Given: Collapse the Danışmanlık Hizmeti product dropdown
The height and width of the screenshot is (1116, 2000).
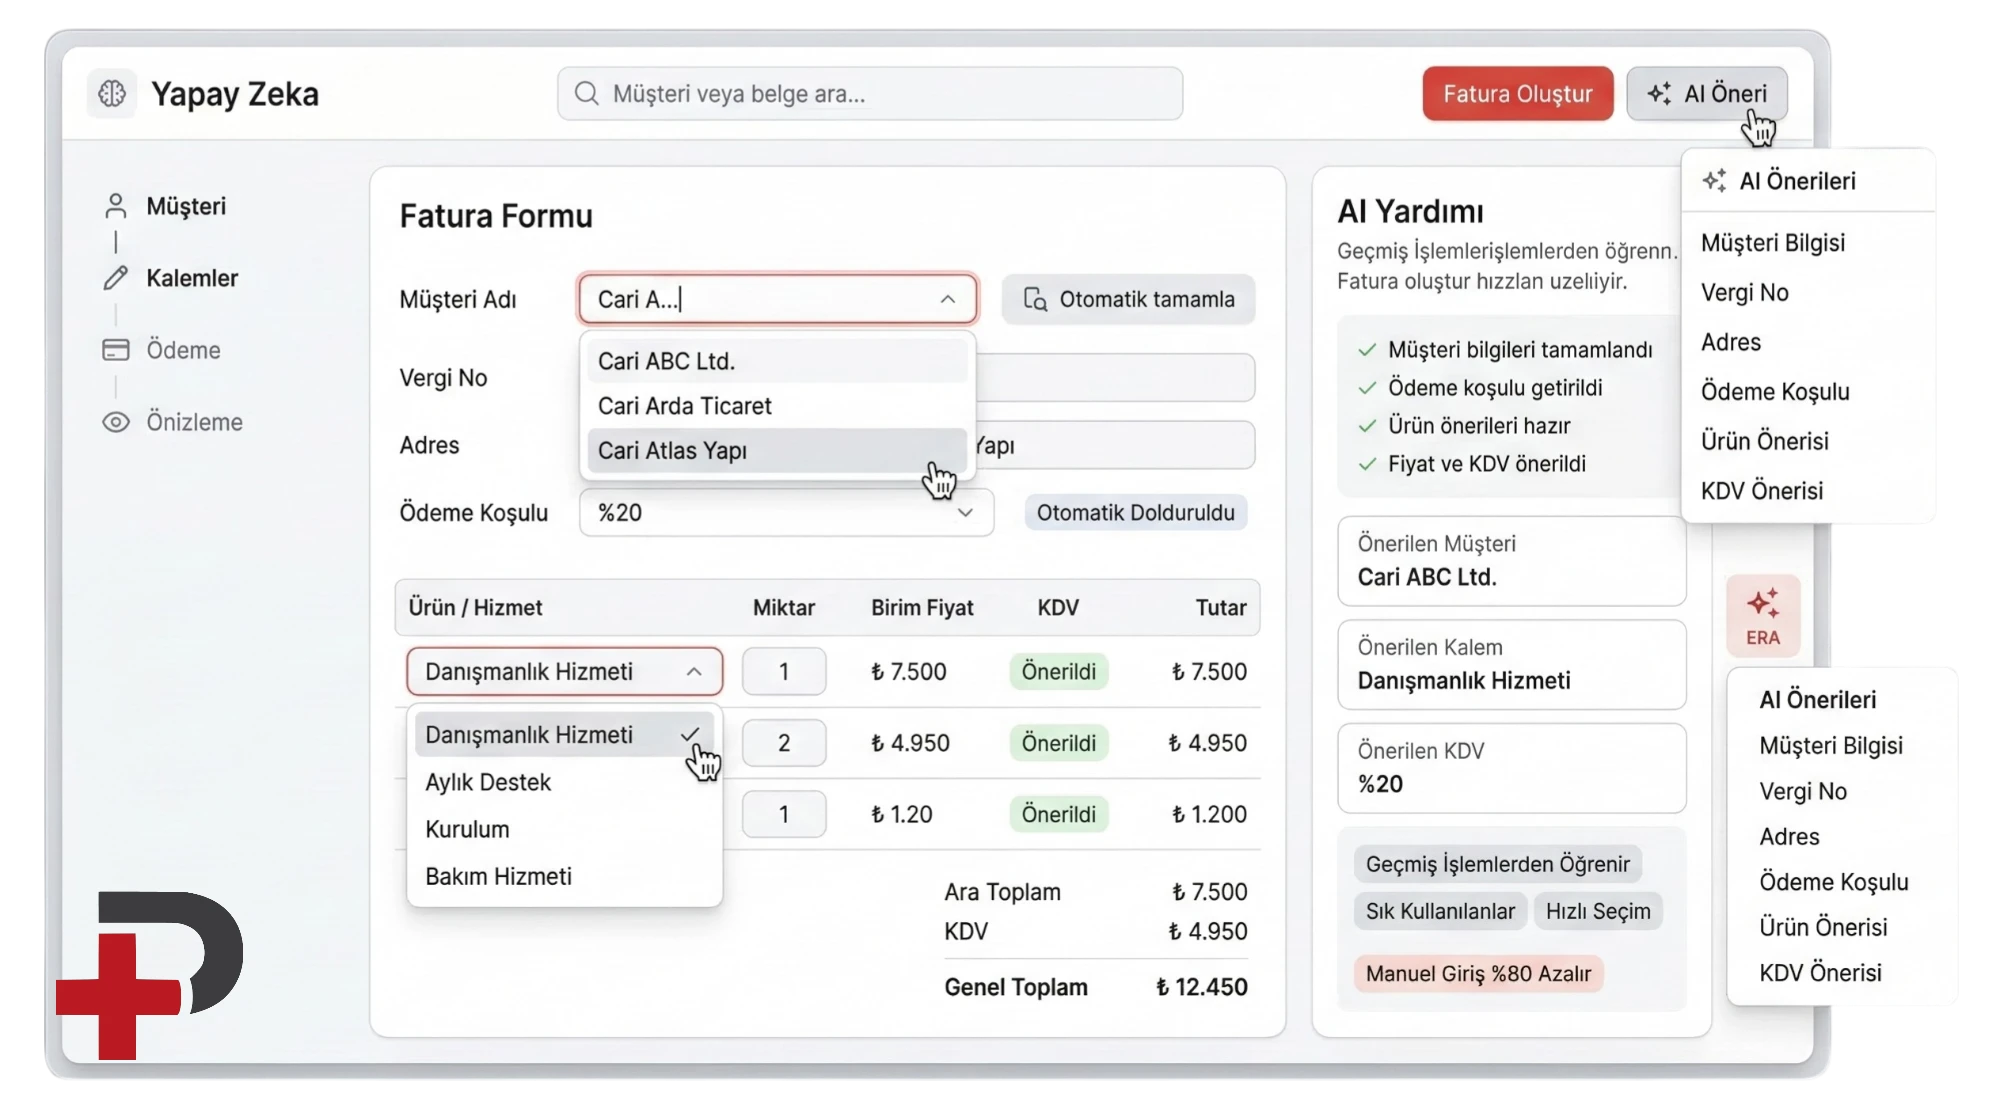Looking at the screenshot, I should (694, 672).
